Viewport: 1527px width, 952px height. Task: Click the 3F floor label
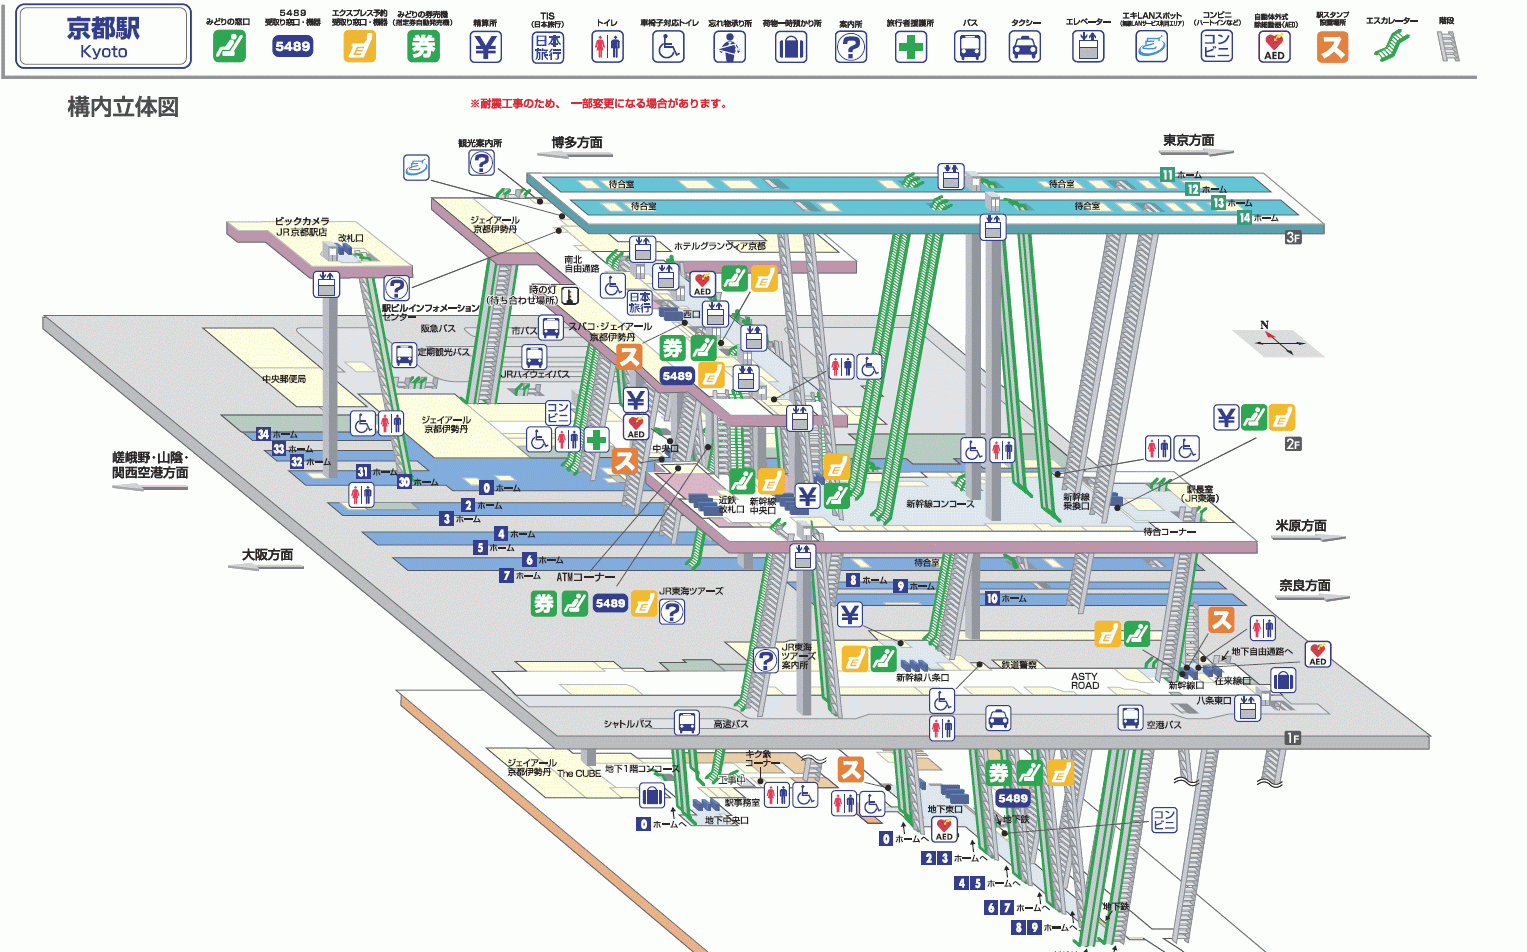pyautogui.click(x=1293, y=238)
